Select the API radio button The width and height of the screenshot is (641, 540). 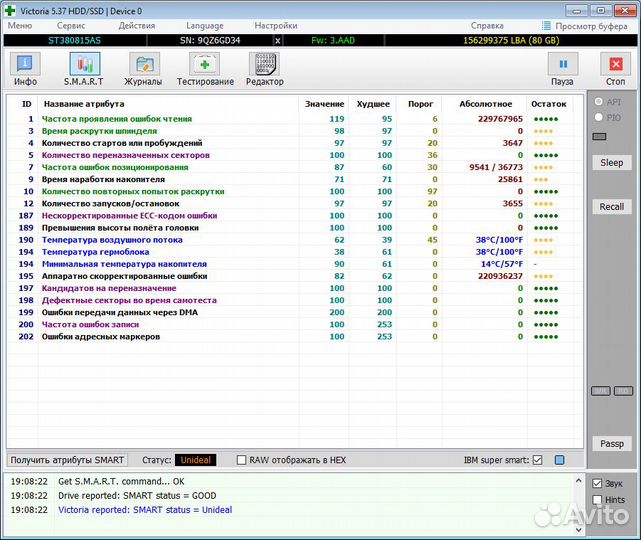tap(598, 101)
